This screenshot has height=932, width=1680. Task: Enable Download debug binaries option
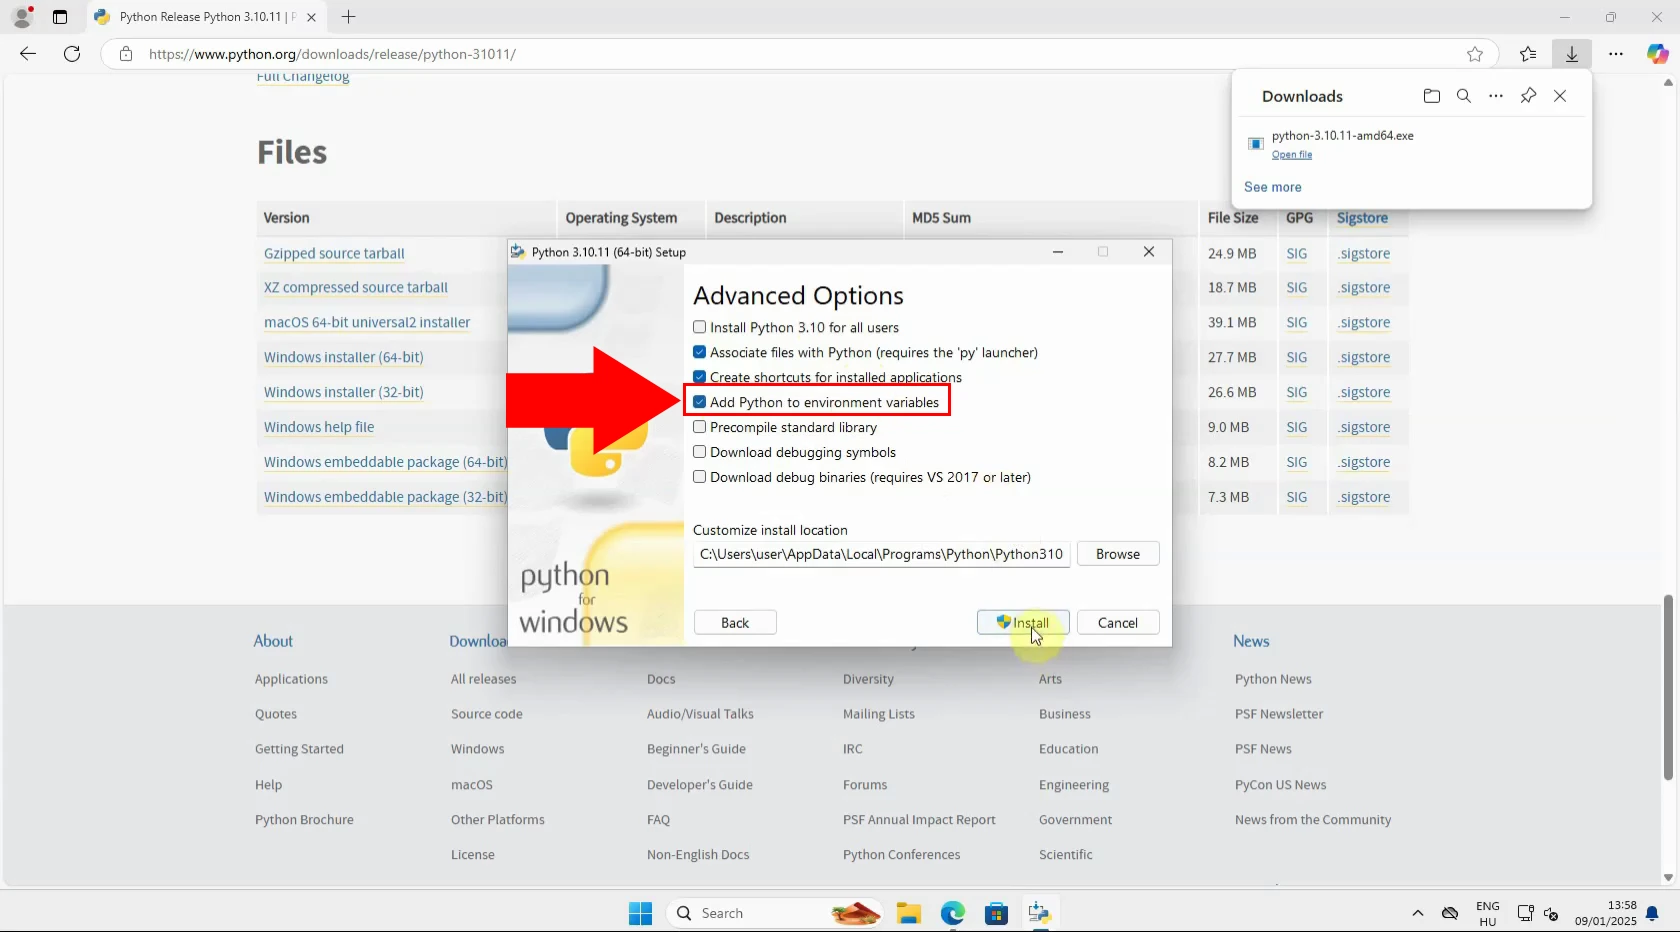click(700, 477)
